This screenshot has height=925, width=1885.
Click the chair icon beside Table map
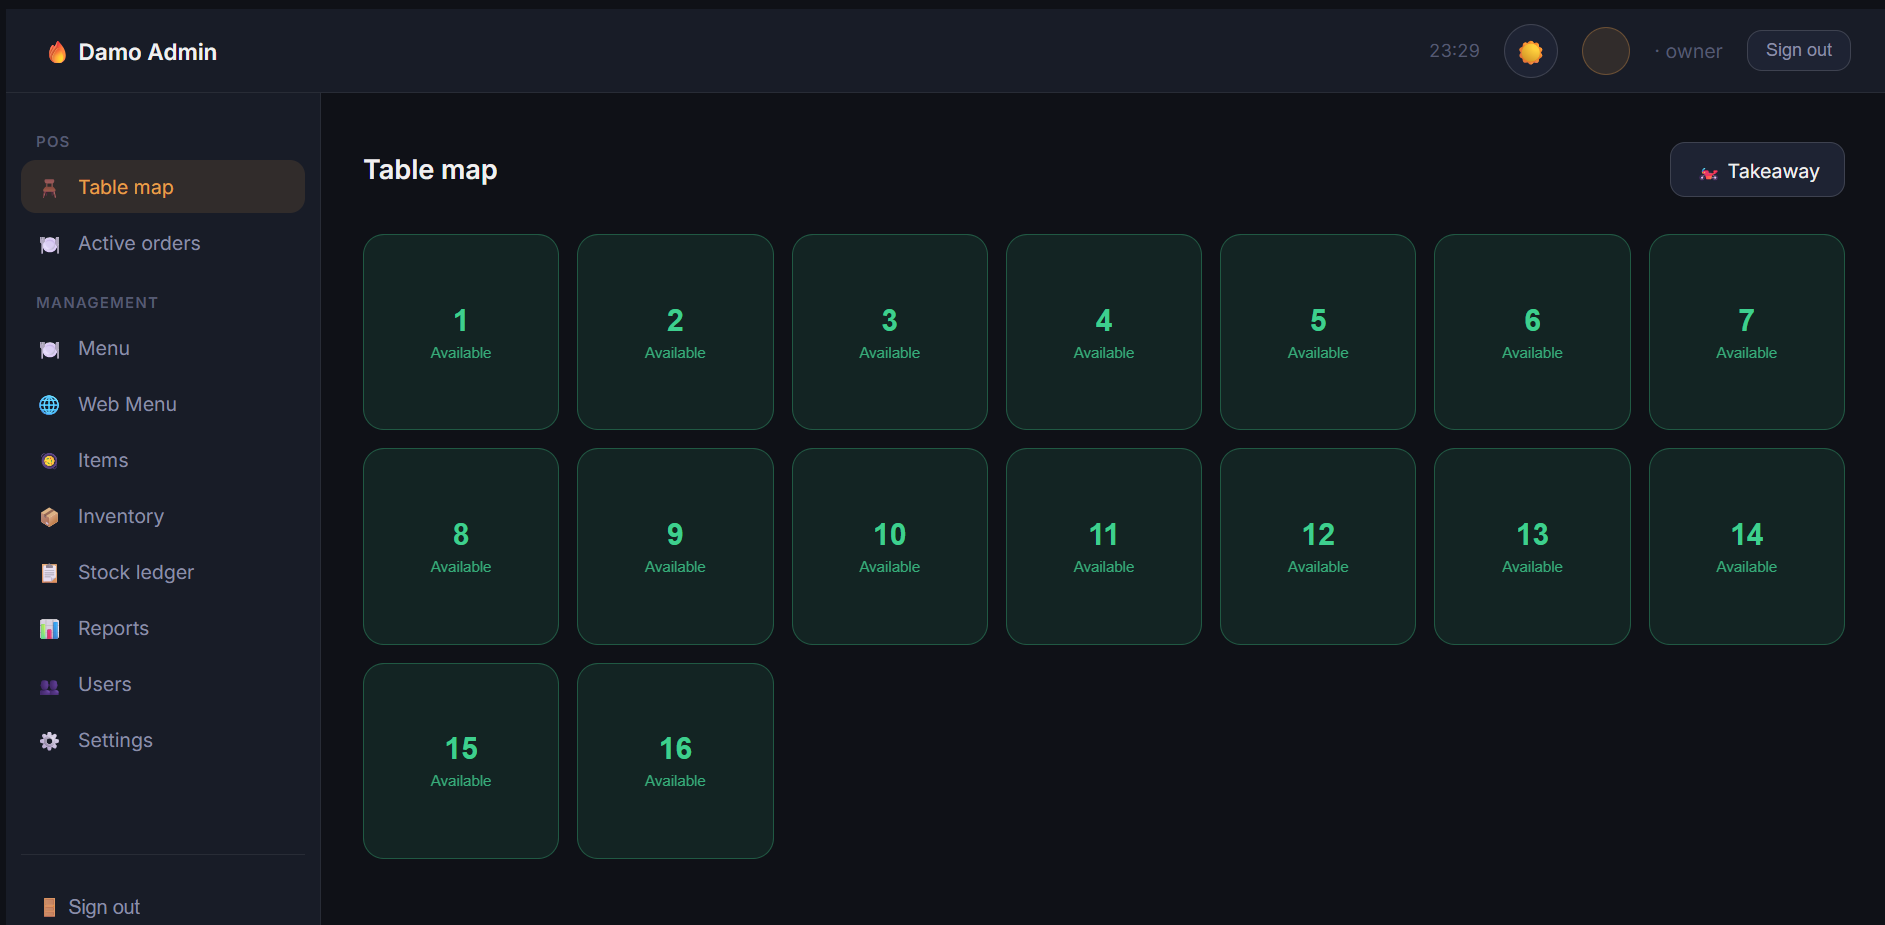point(49,188)
